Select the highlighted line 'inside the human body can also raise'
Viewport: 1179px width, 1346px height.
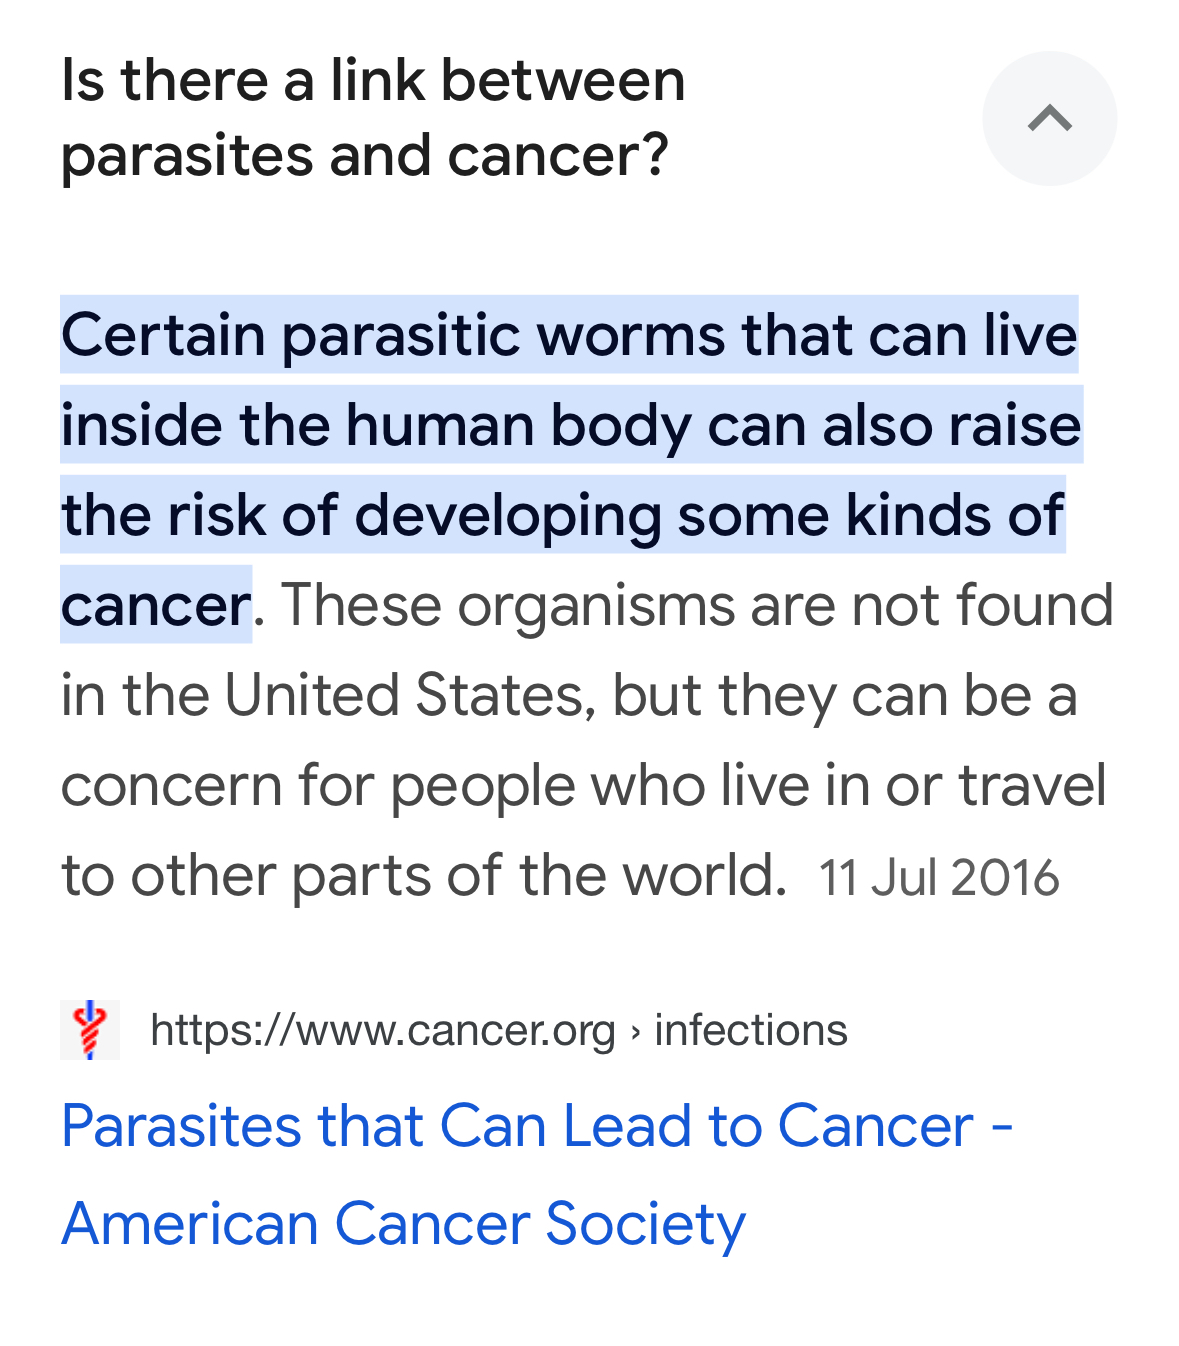571,425
